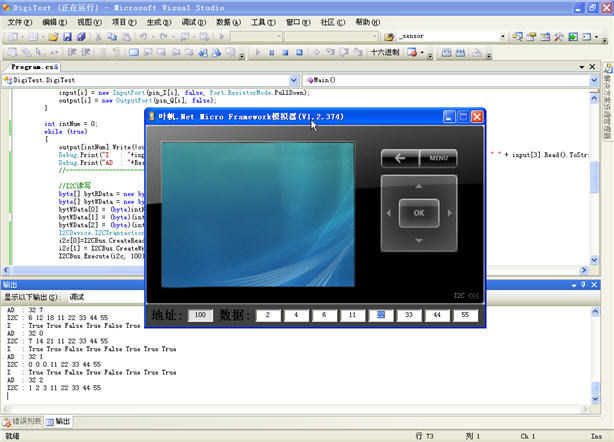The image size is (614, 442).
Task: Open the 文件 (File) menu
Action: [20, 22]
